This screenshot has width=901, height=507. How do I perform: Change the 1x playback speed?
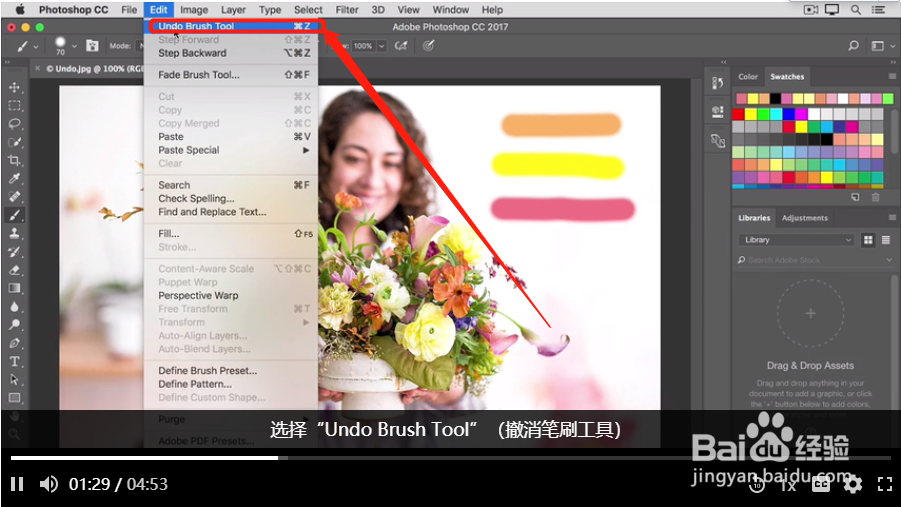(788, 485)
